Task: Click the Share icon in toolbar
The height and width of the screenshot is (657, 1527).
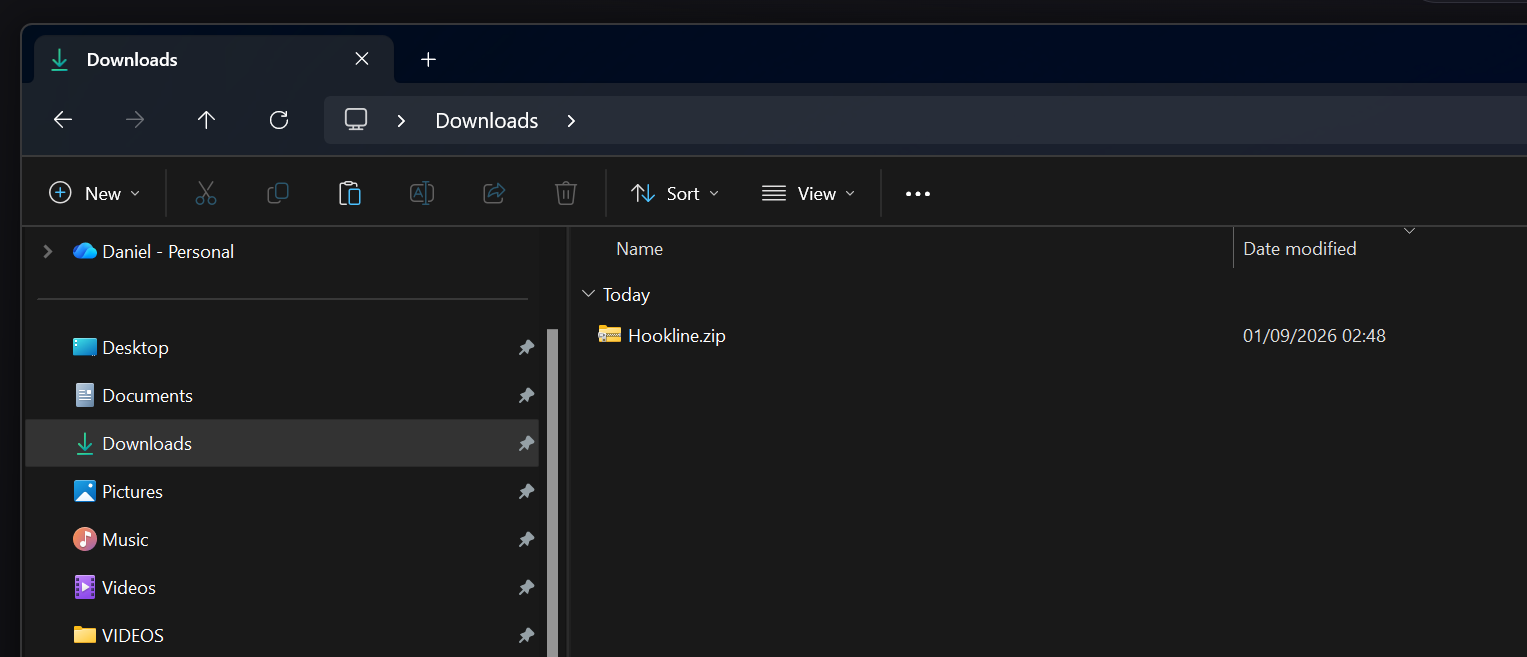Action: point(494,193)
